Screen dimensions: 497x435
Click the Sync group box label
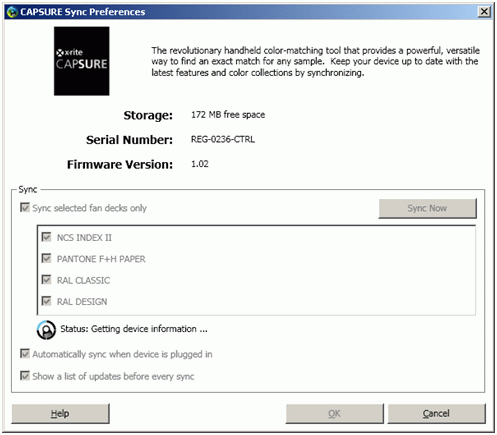27,190
